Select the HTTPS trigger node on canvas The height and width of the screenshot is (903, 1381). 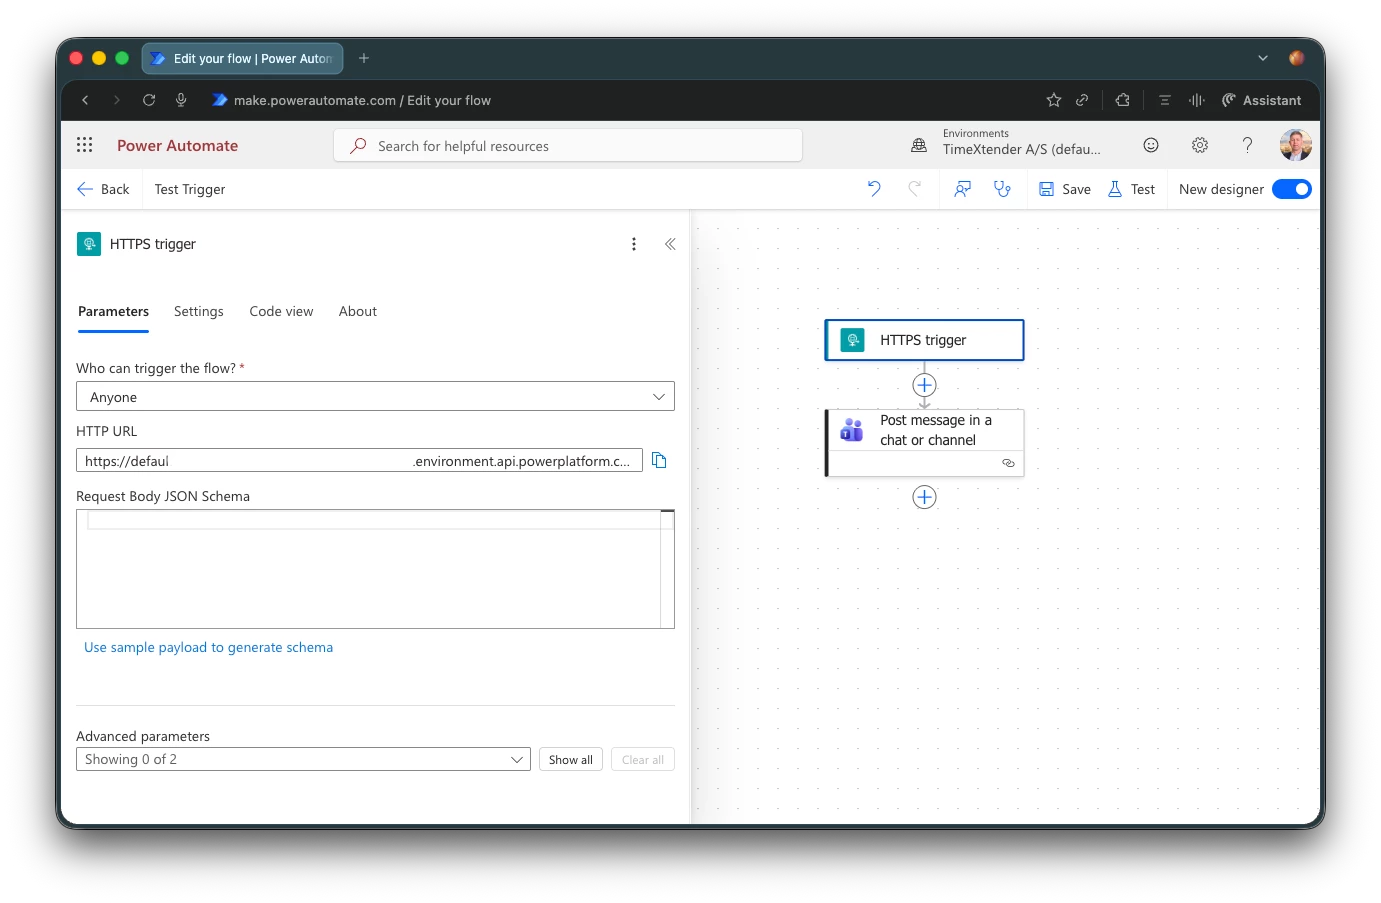[x=924, y=340]
